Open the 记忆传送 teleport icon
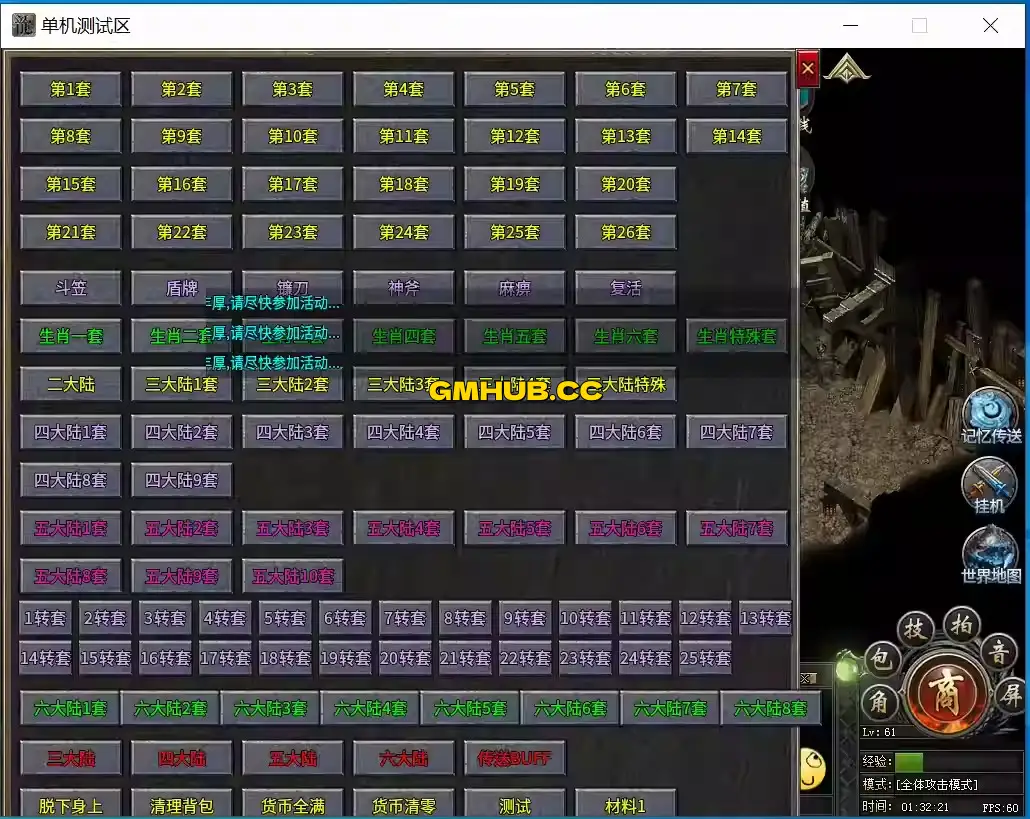The width and height of the screenshot is (1030, 819). point(991,412)
